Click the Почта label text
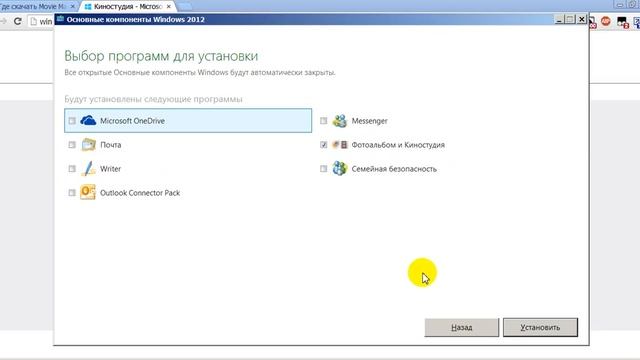The height and width of the screenshot is (360, 640). [x=111, y=144]
